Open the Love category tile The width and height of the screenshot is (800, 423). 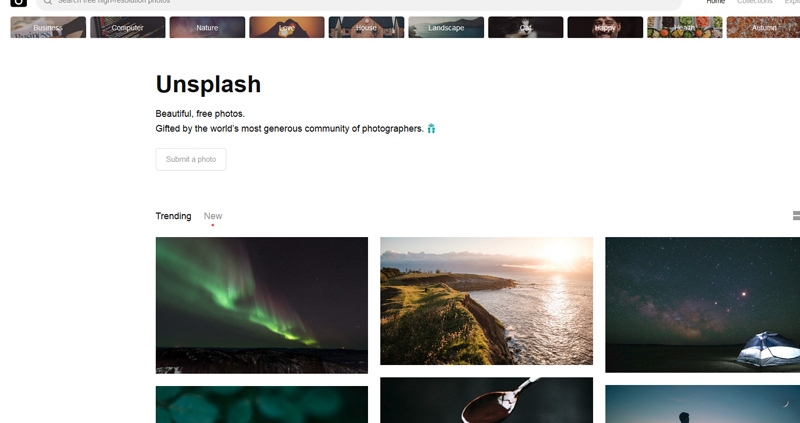point(287,28)
